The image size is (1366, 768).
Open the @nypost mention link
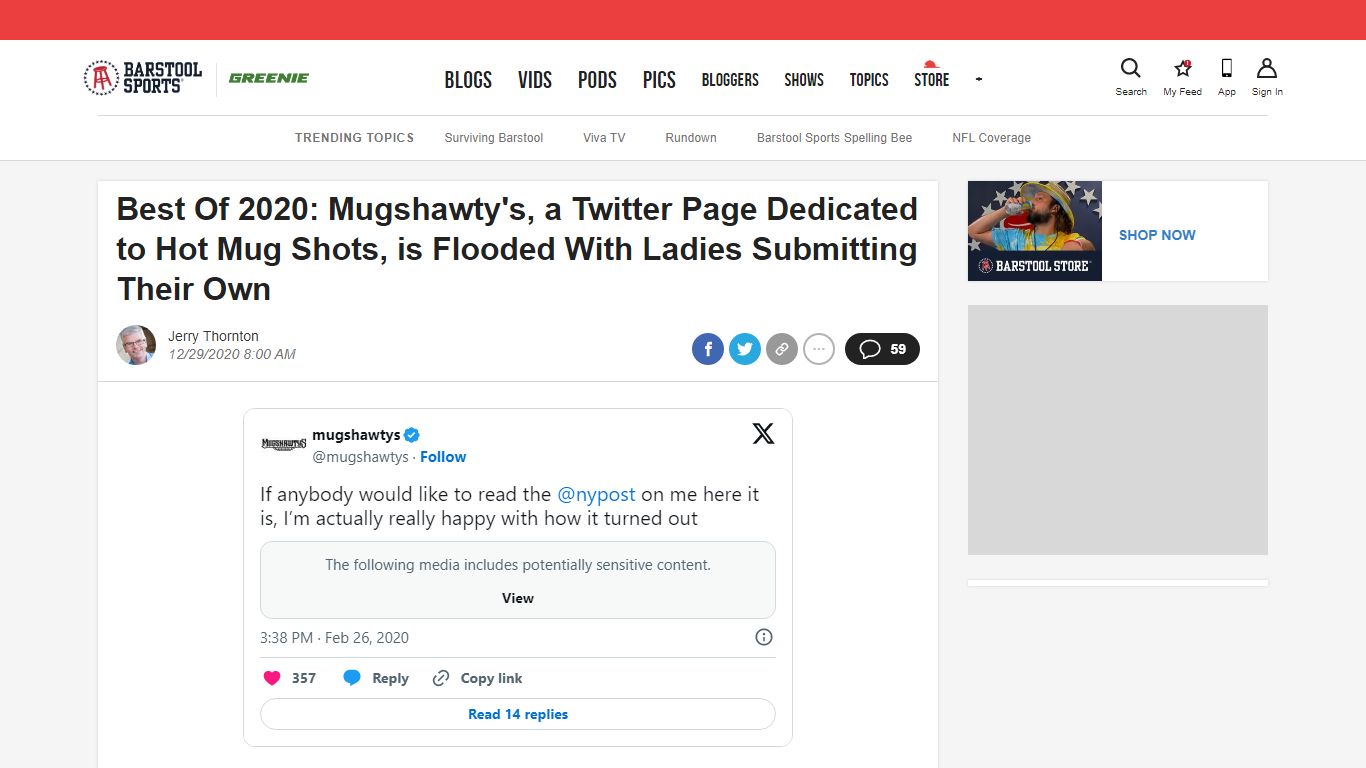click(596, 494)
